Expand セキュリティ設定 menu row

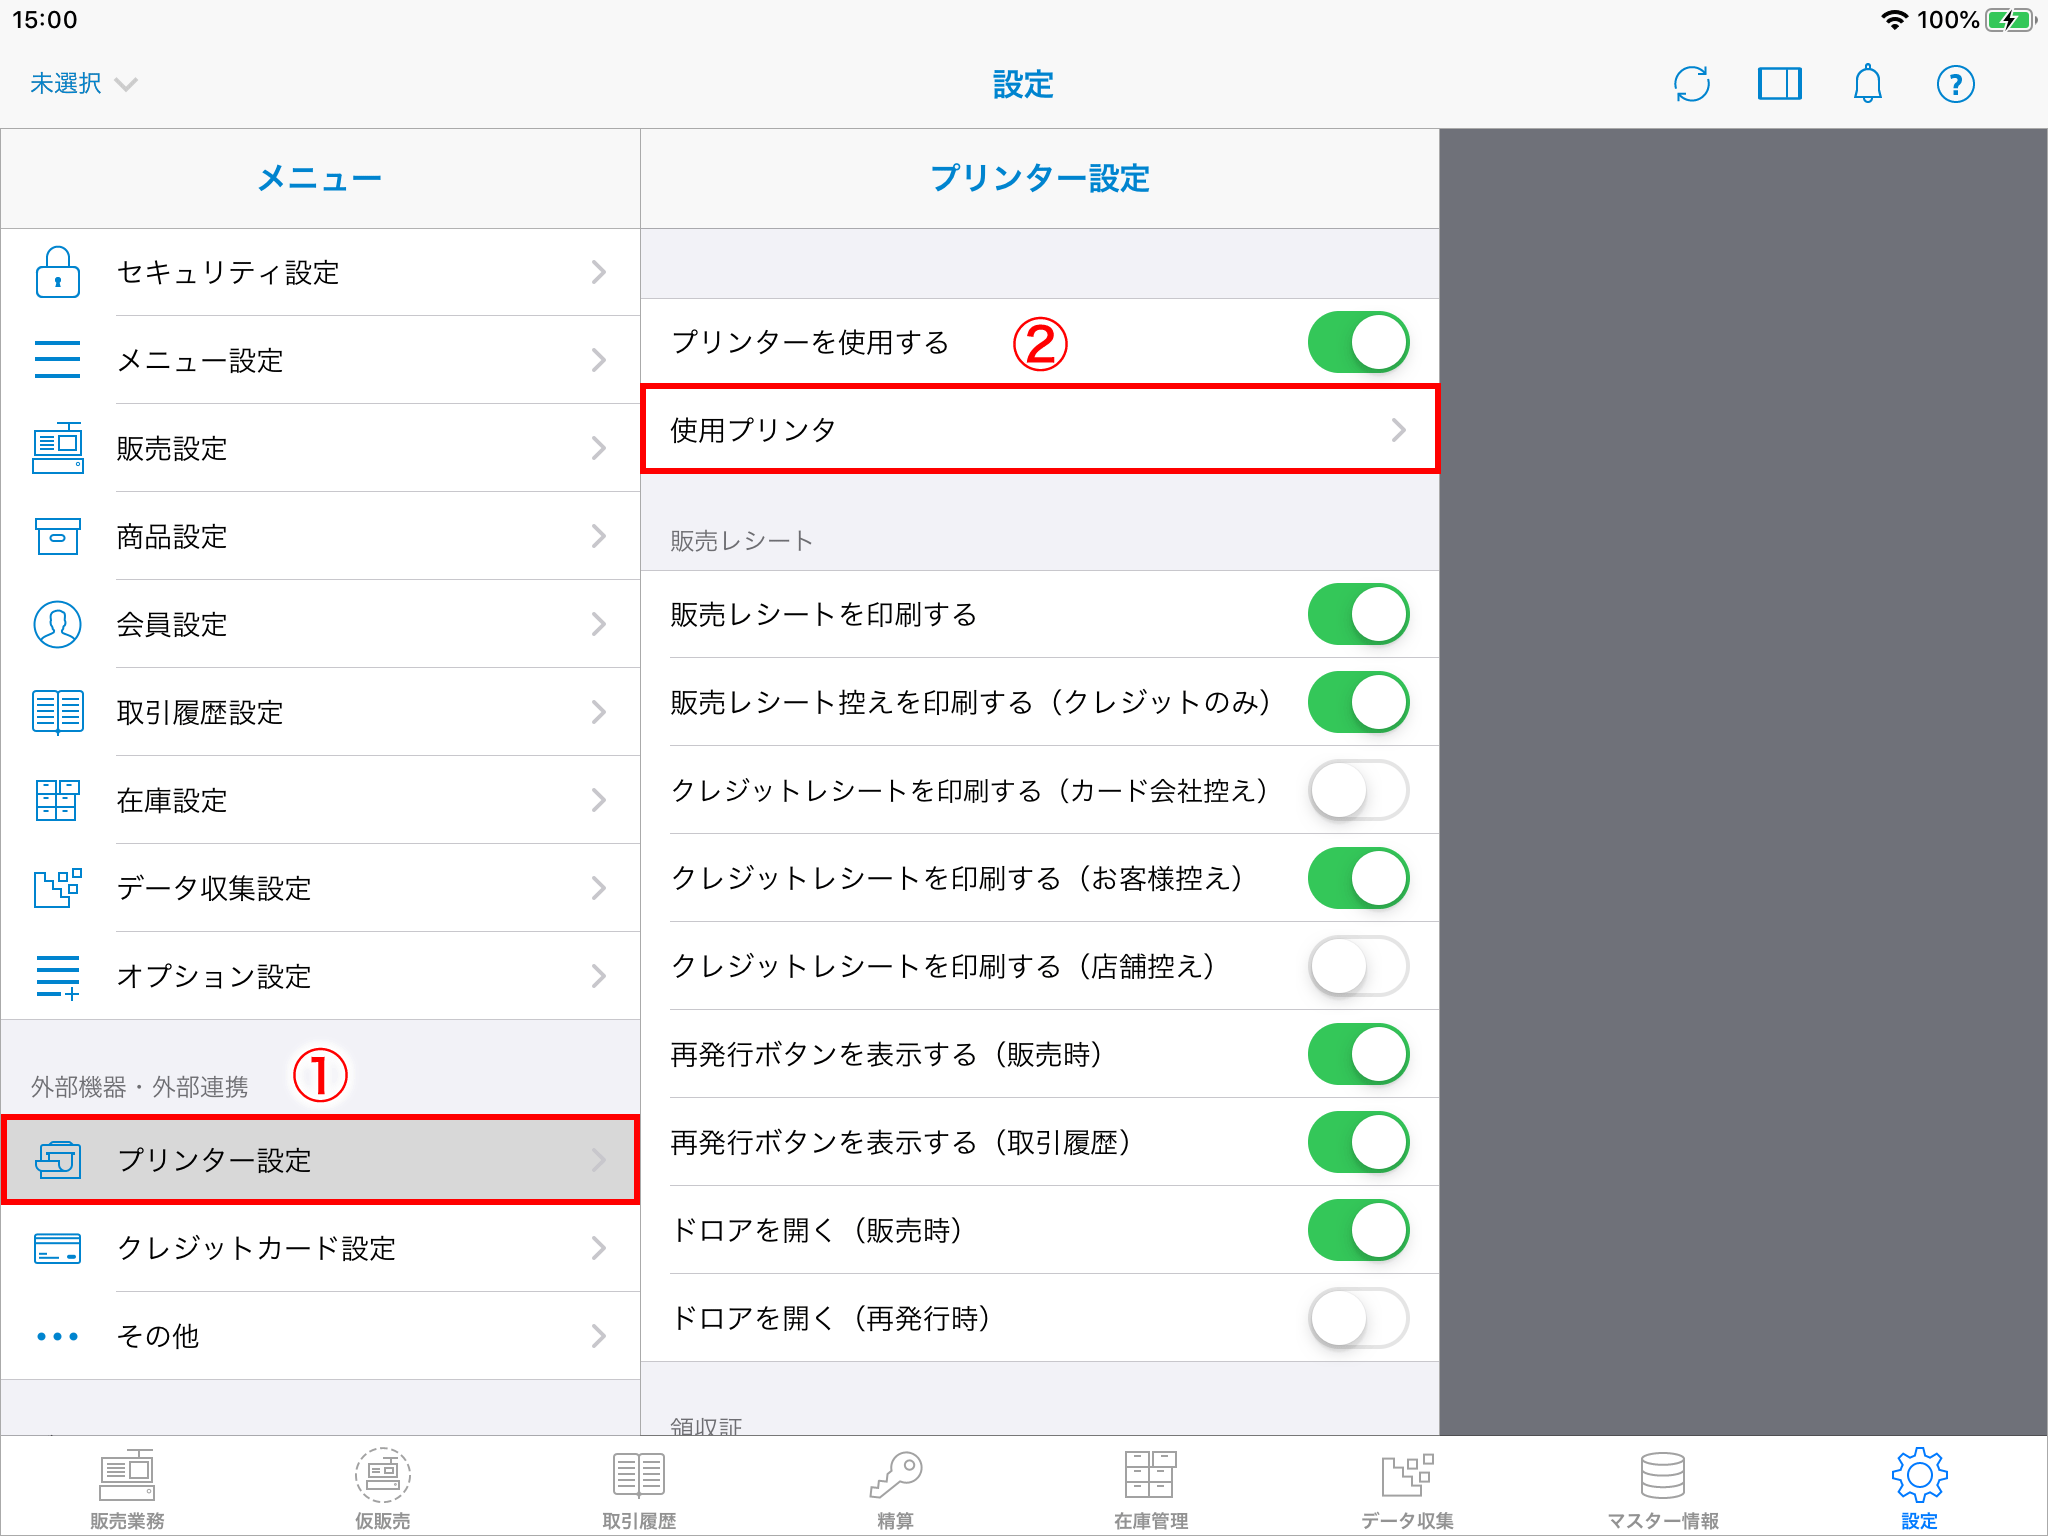[x=320, y=272]
